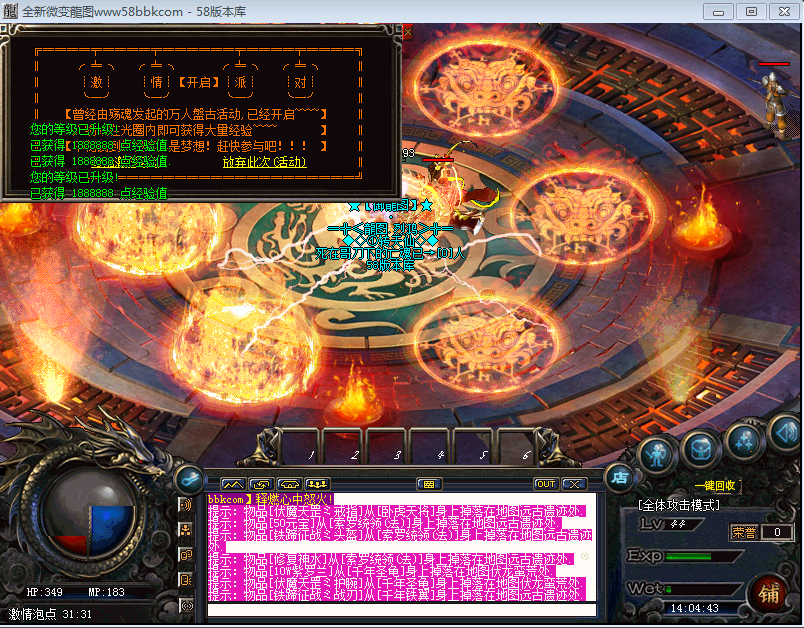The height and width of the screenshot is (628, 804).
Task: Toggle the private message chat channel icon
Action: click(186, 555)
